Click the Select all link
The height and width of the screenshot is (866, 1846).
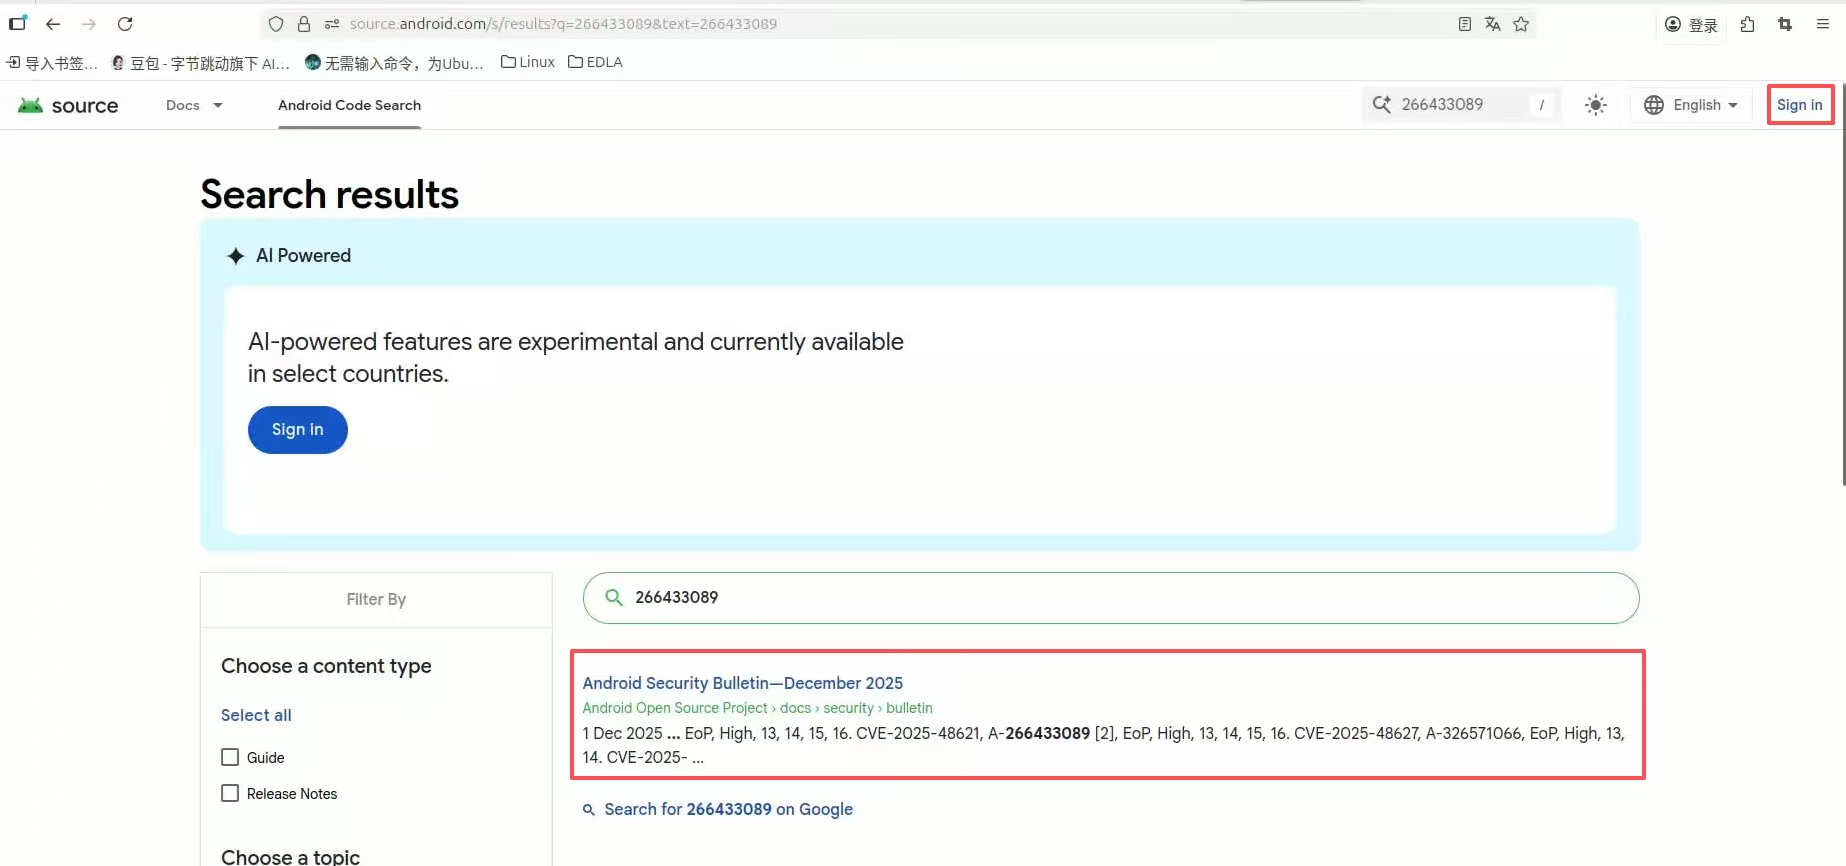click(256, 715)
